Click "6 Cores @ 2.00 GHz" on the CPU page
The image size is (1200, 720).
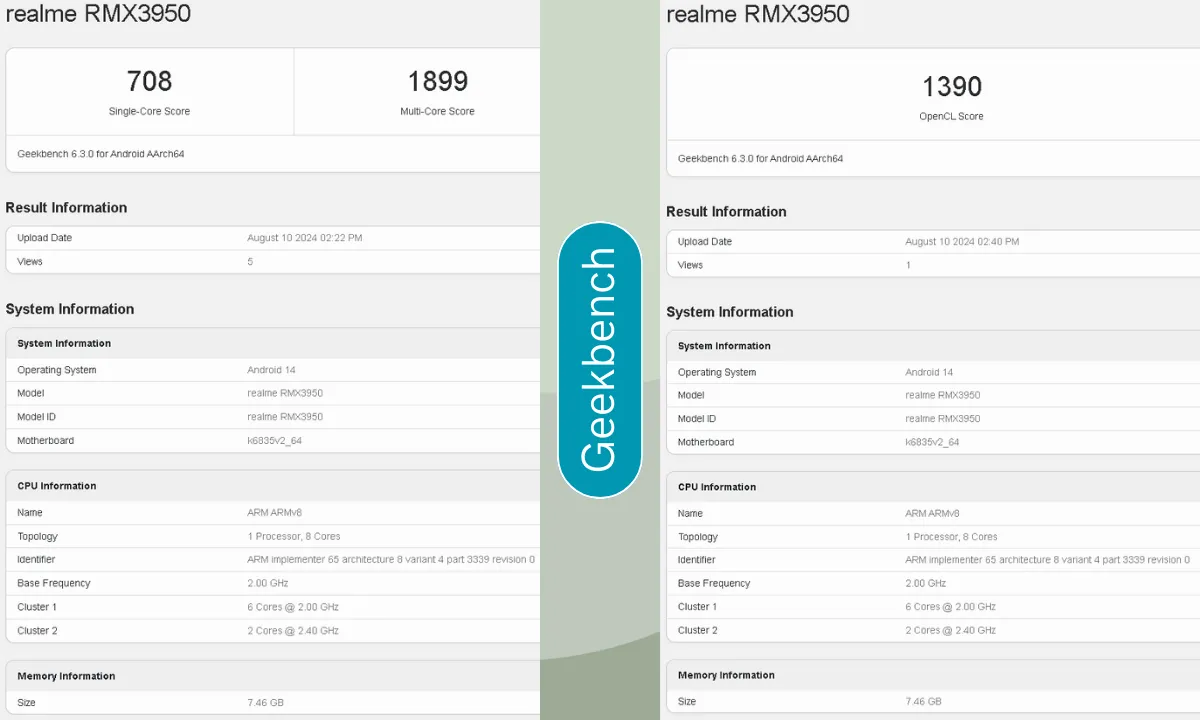point(293,607)
